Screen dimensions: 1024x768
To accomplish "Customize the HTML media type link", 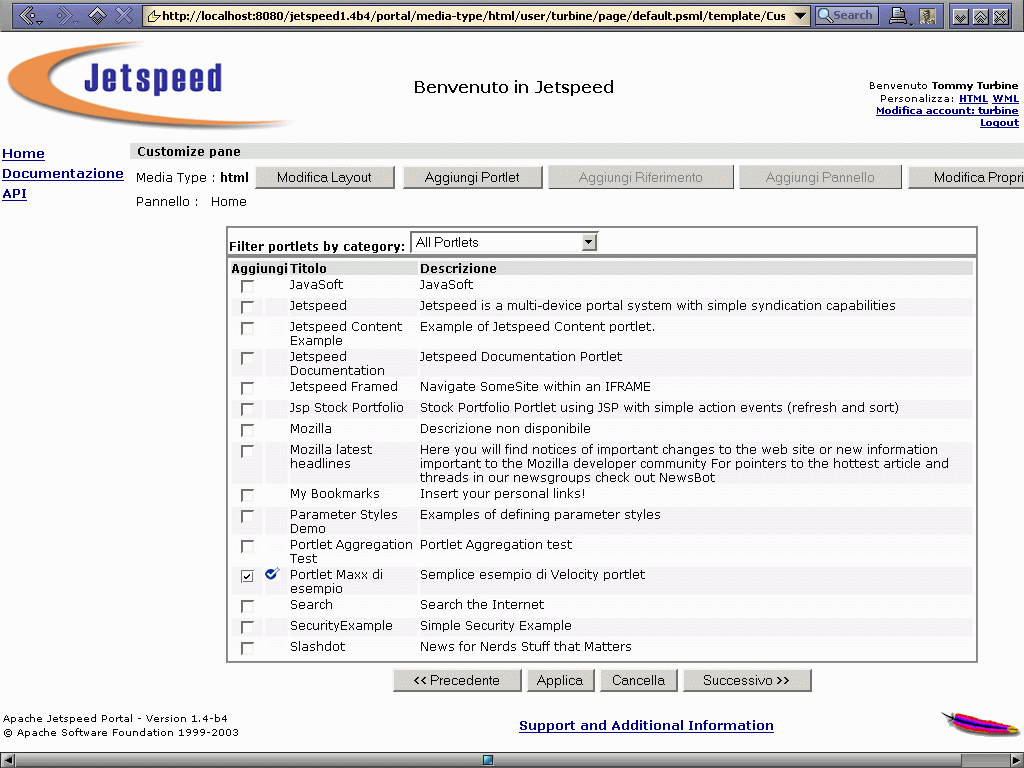I will (973, 98).
